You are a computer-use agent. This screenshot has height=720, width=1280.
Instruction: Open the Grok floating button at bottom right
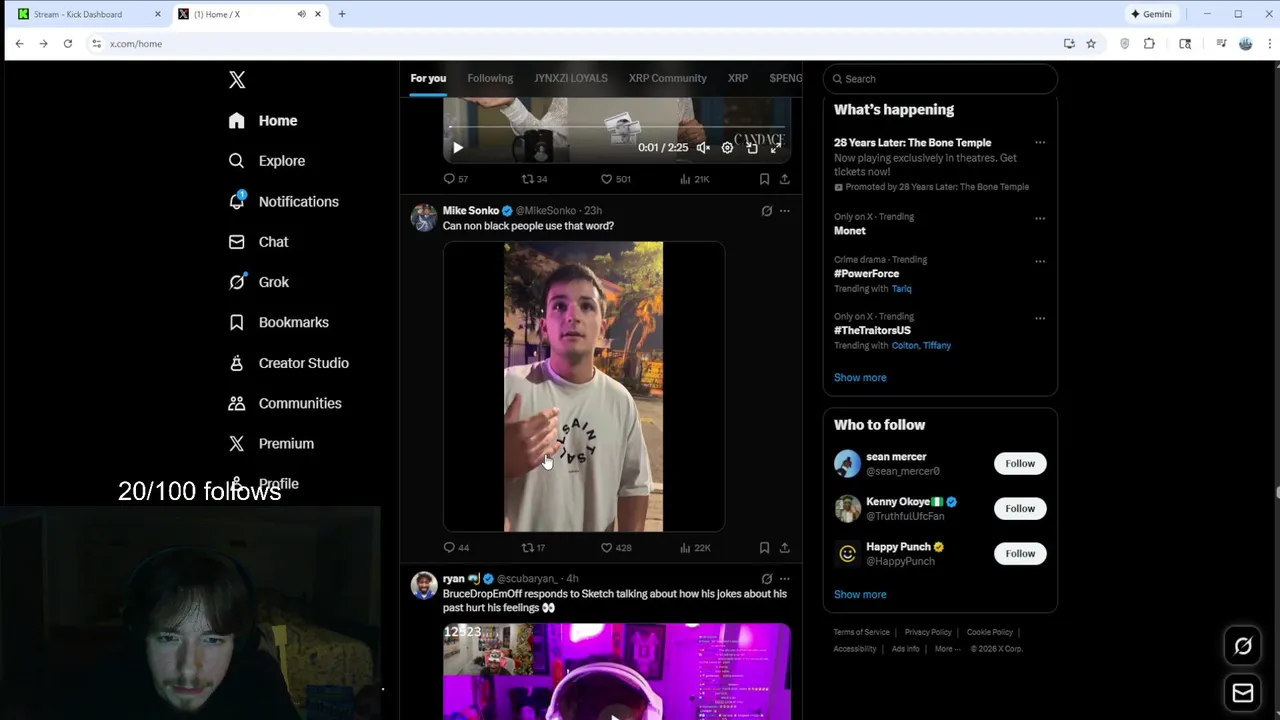tap(1243, 646)
